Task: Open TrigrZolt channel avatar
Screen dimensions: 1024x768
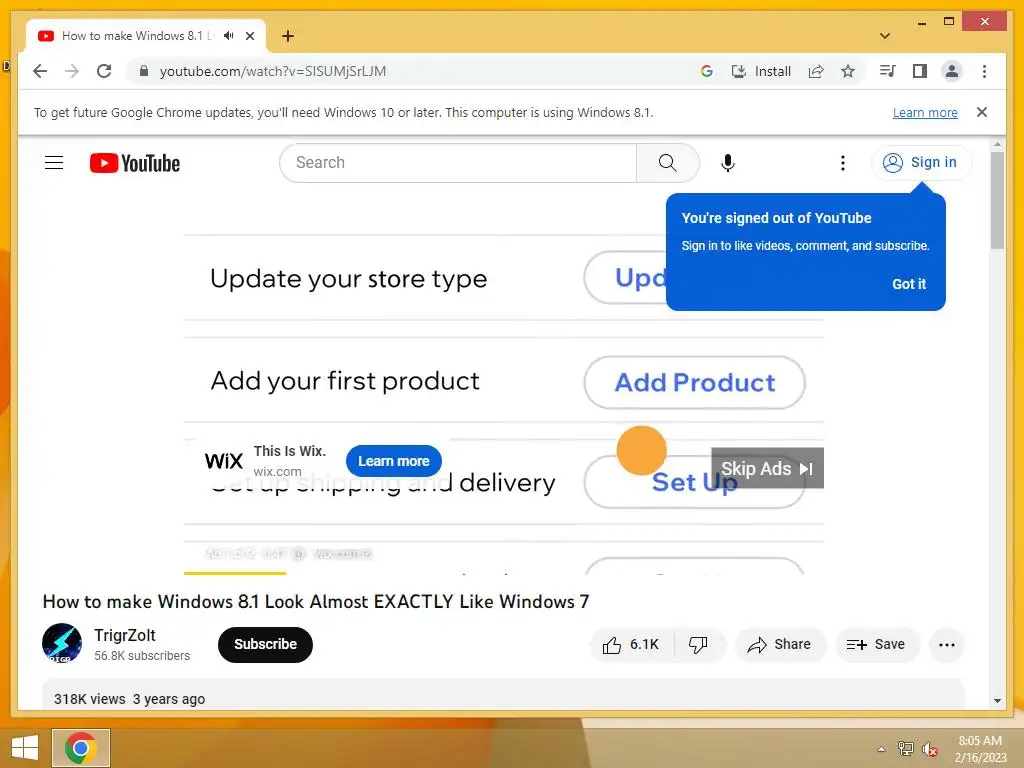Action: (62, 643)
